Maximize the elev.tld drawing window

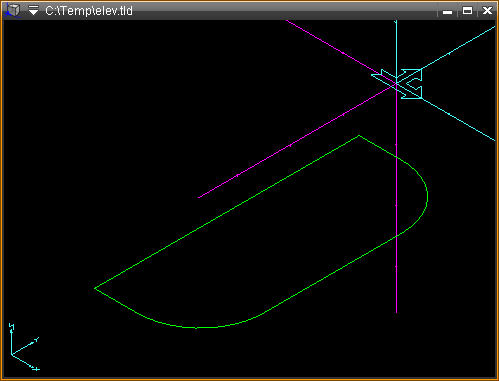click(467, 11)
